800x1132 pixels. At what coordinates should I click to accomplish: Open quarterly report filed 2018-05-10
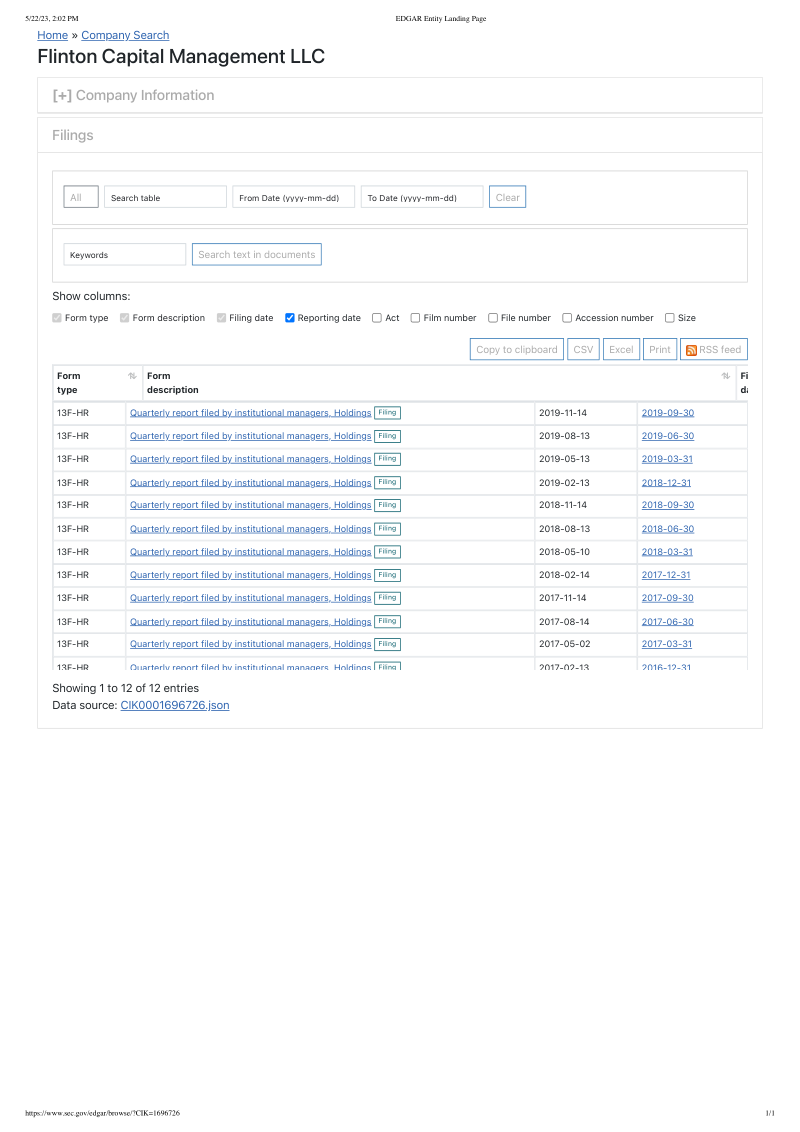(251, 552)
